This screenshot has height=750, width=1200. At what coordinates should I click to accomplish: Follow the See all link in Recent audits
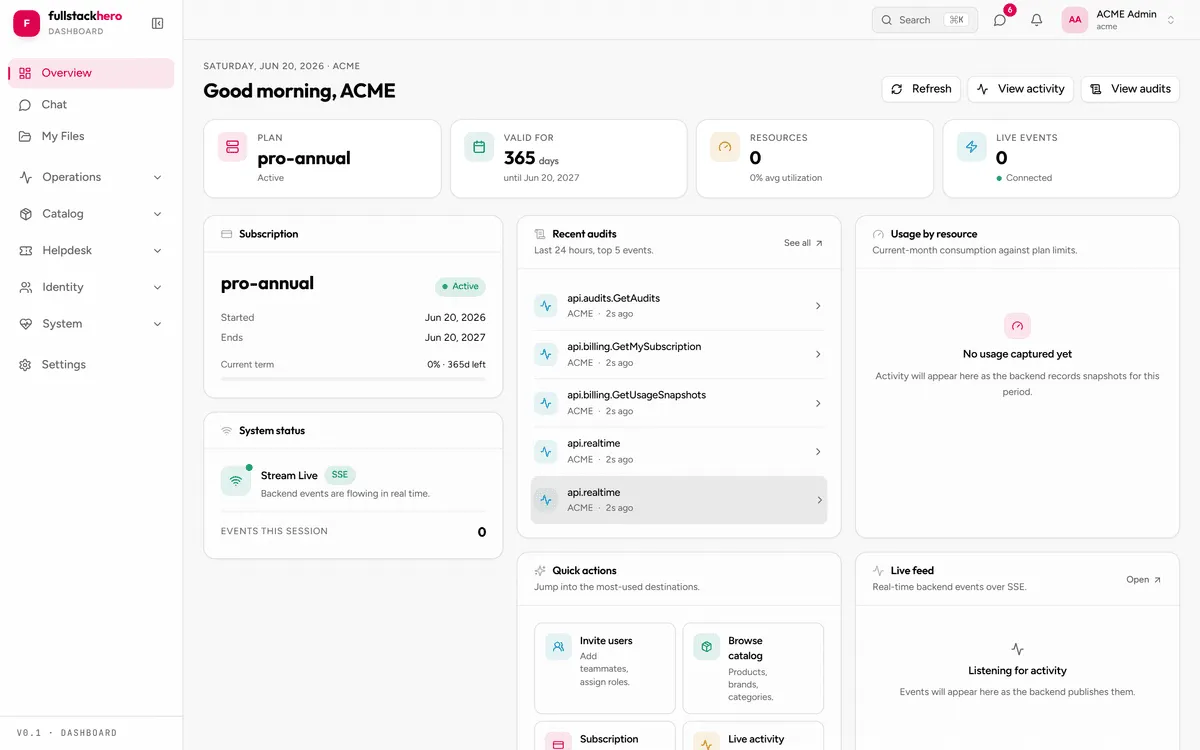click(x=804, y=243)
